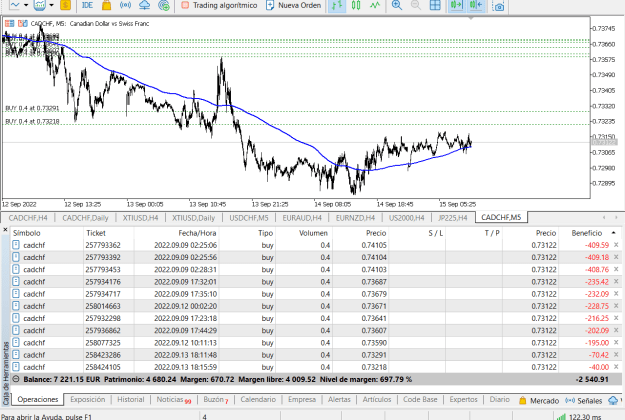Click the gold dollar symbol icon

coord(65,5)
